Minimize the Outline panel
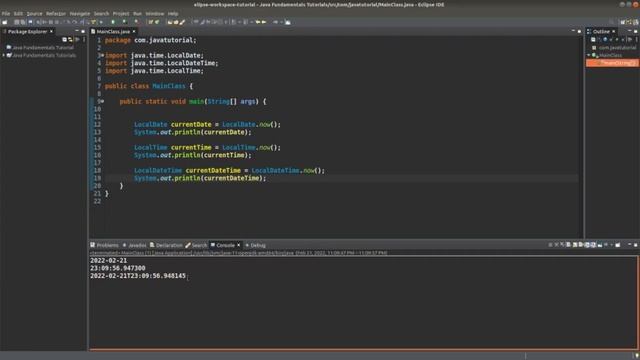Image resolution: width=640 pixels, height=360 pixels. click(629, 31)
